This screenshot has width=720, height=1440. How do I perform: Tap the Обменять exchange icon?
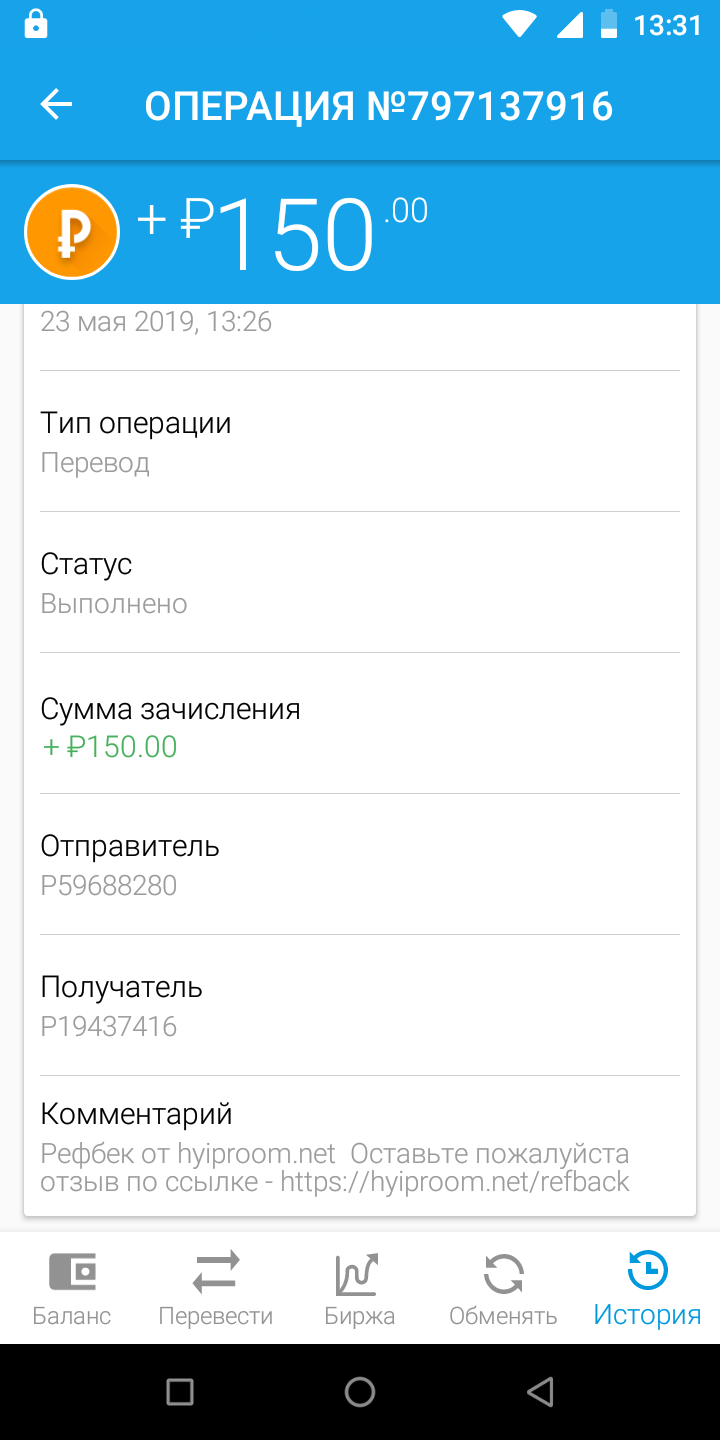tap(503, 1272)
